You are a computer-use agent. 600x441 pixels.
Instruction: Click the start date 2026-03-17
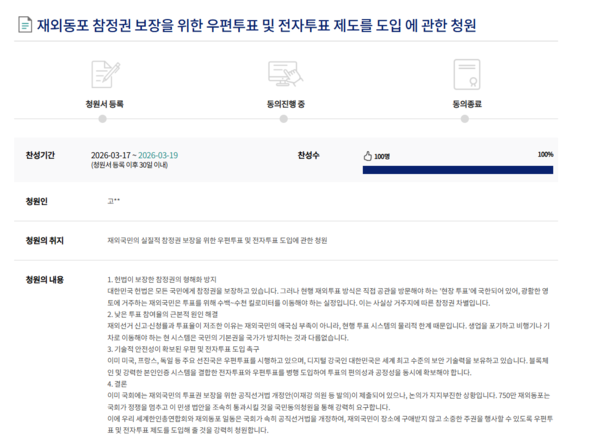click(111, 155)
